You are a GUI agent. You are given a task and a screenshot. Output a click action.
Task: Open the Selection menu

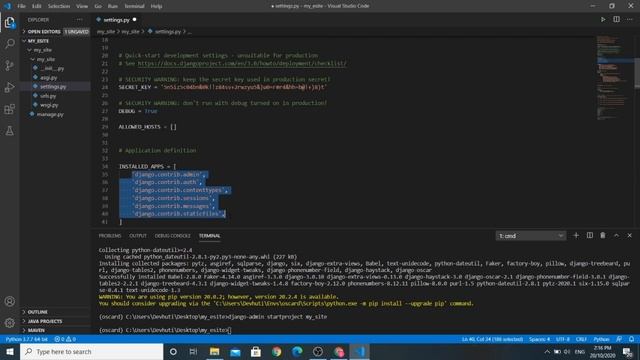59,6
